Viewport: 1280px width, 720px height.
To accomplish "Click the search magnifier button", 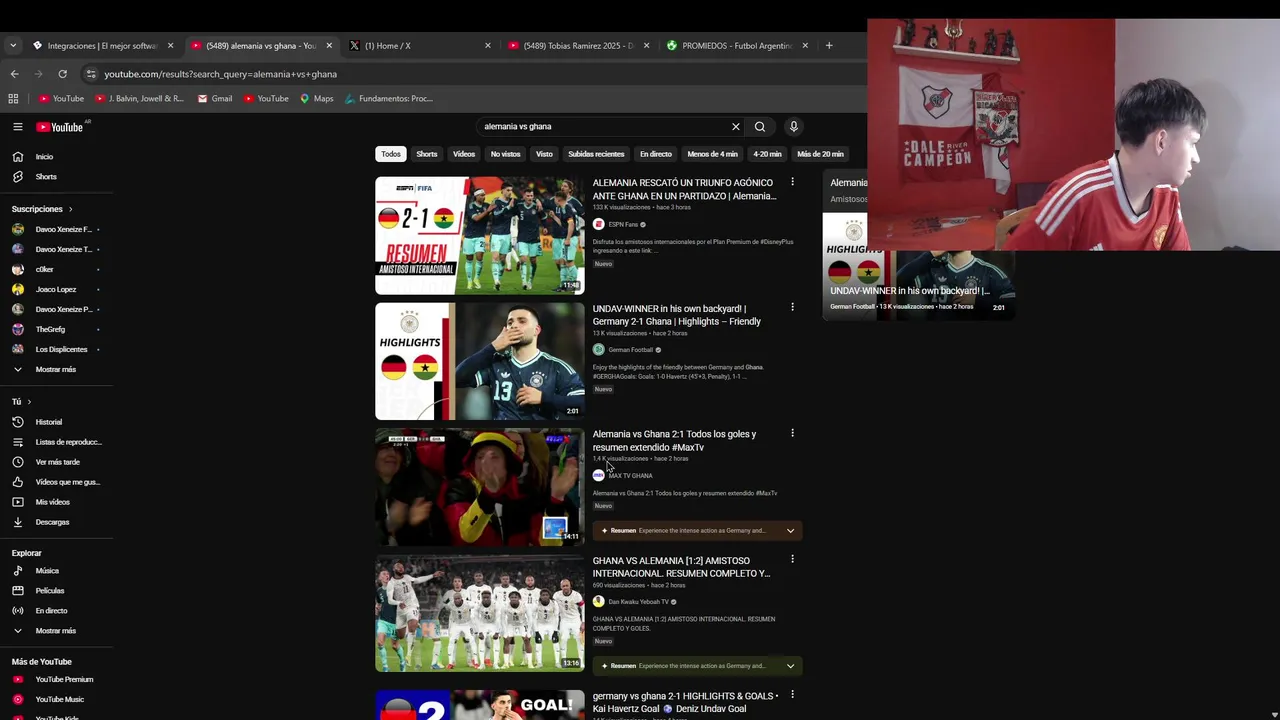I will [x=760, y=127].
